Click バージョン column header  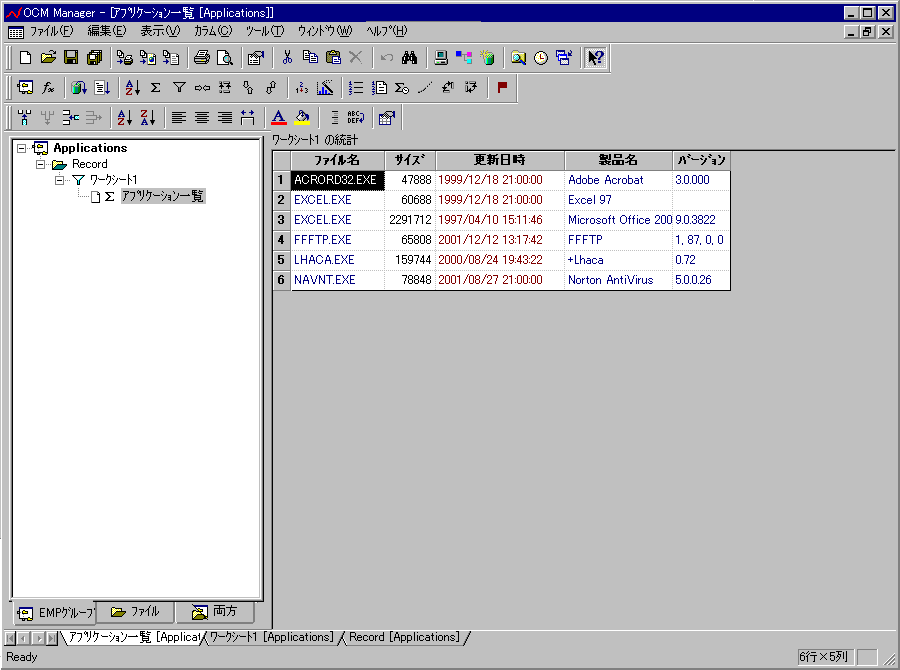701,160
